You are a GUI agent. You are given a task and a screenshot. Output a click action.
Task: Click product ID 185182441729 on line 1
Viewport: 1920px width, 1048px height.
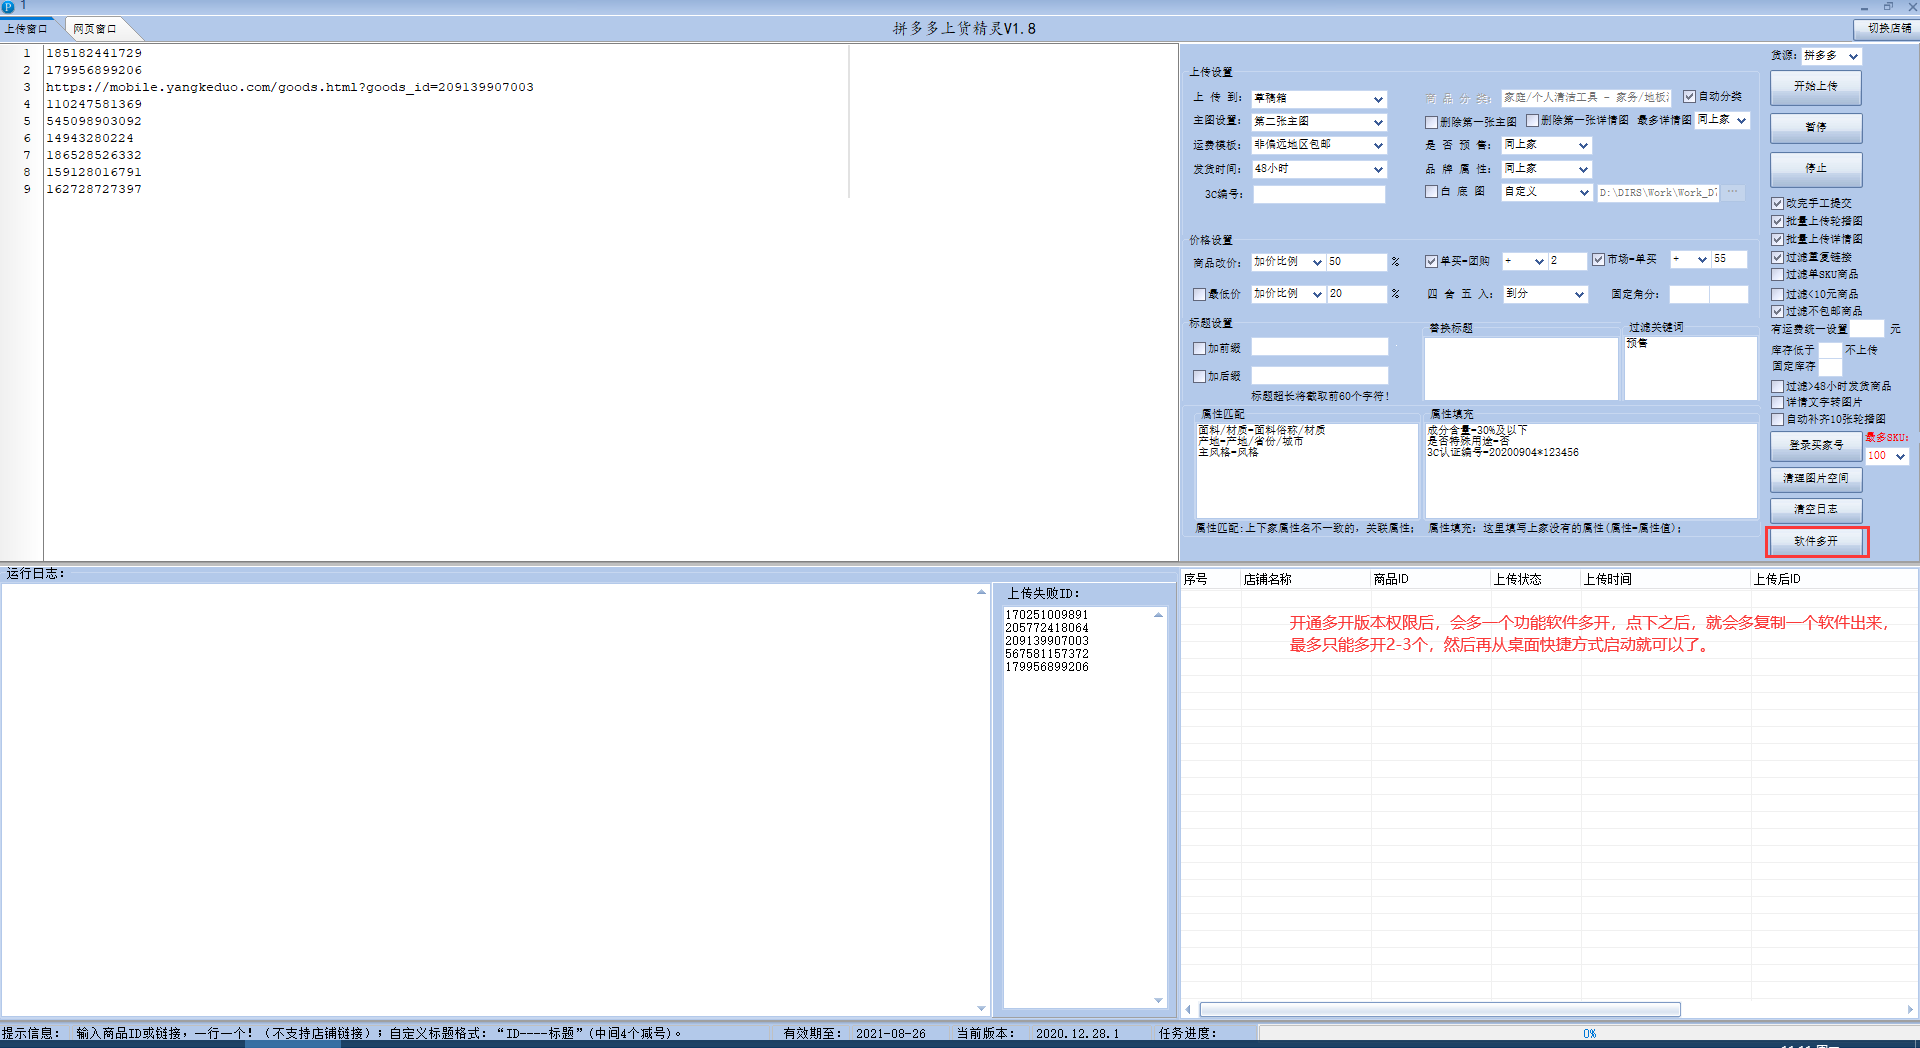point(94,54)
